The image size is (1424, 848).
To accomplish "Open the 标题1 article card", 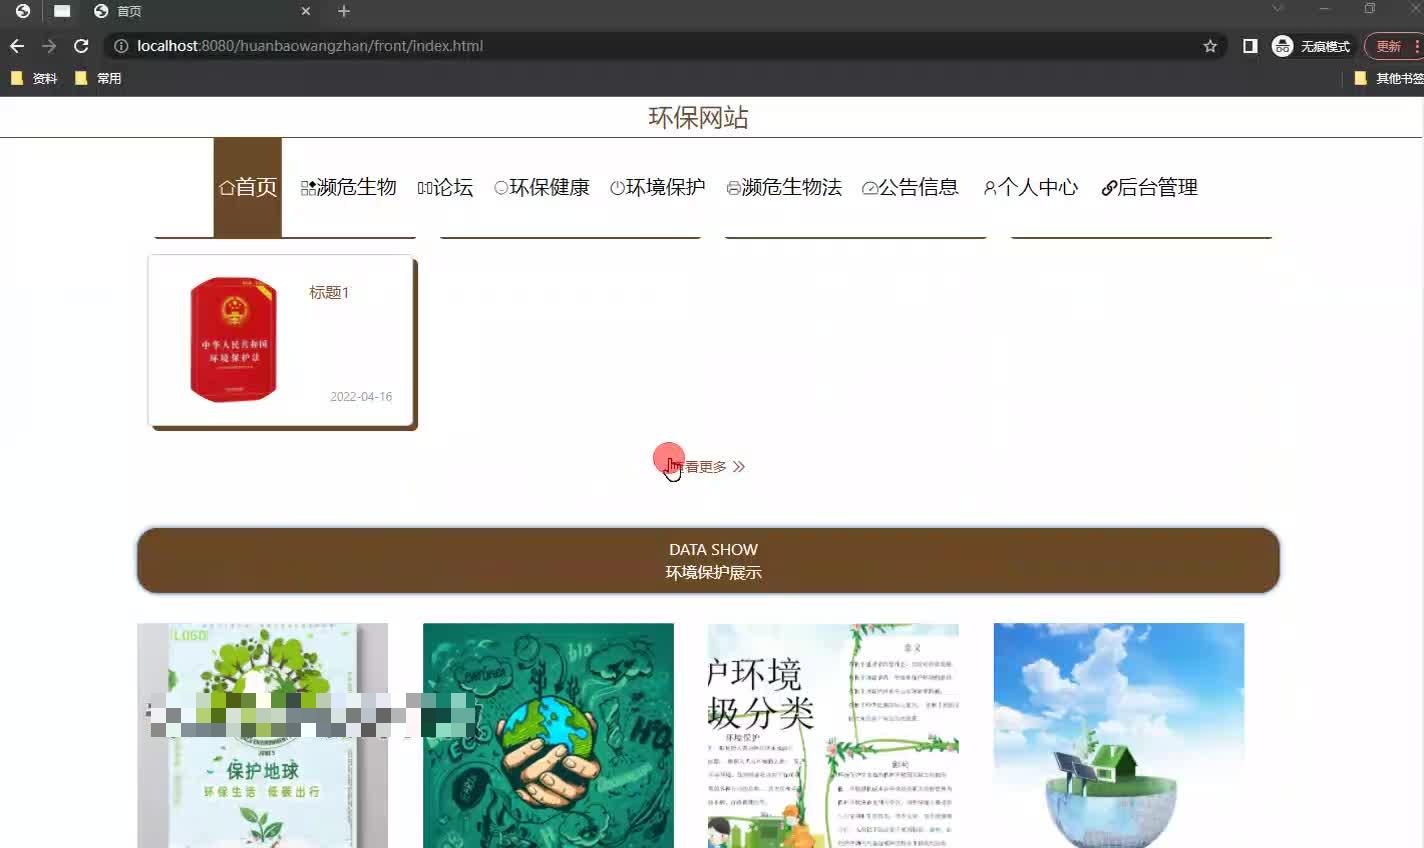I will [282, 340].
